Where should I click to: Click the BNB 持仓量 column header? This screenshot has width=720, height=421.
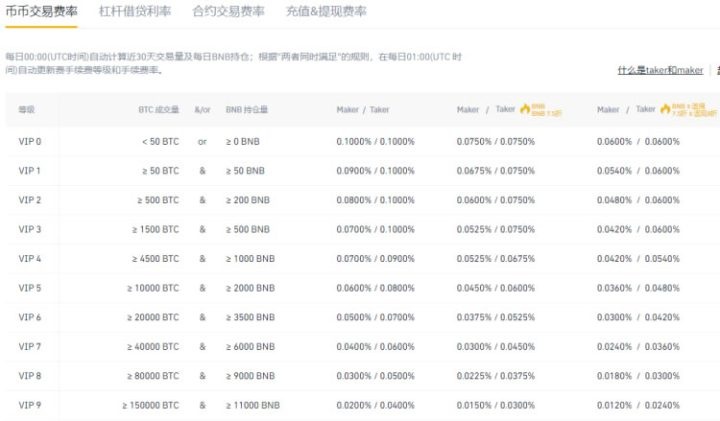click(x=247, y=109)
